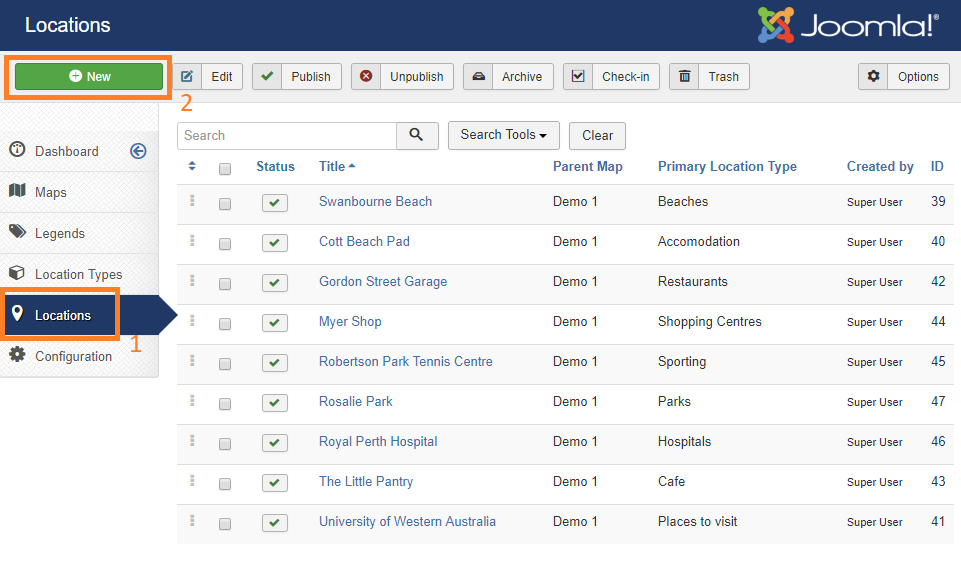The image size is (961, 565).
Task: Click the drag handle of Rosalie Park row
Action: point(192,401)
